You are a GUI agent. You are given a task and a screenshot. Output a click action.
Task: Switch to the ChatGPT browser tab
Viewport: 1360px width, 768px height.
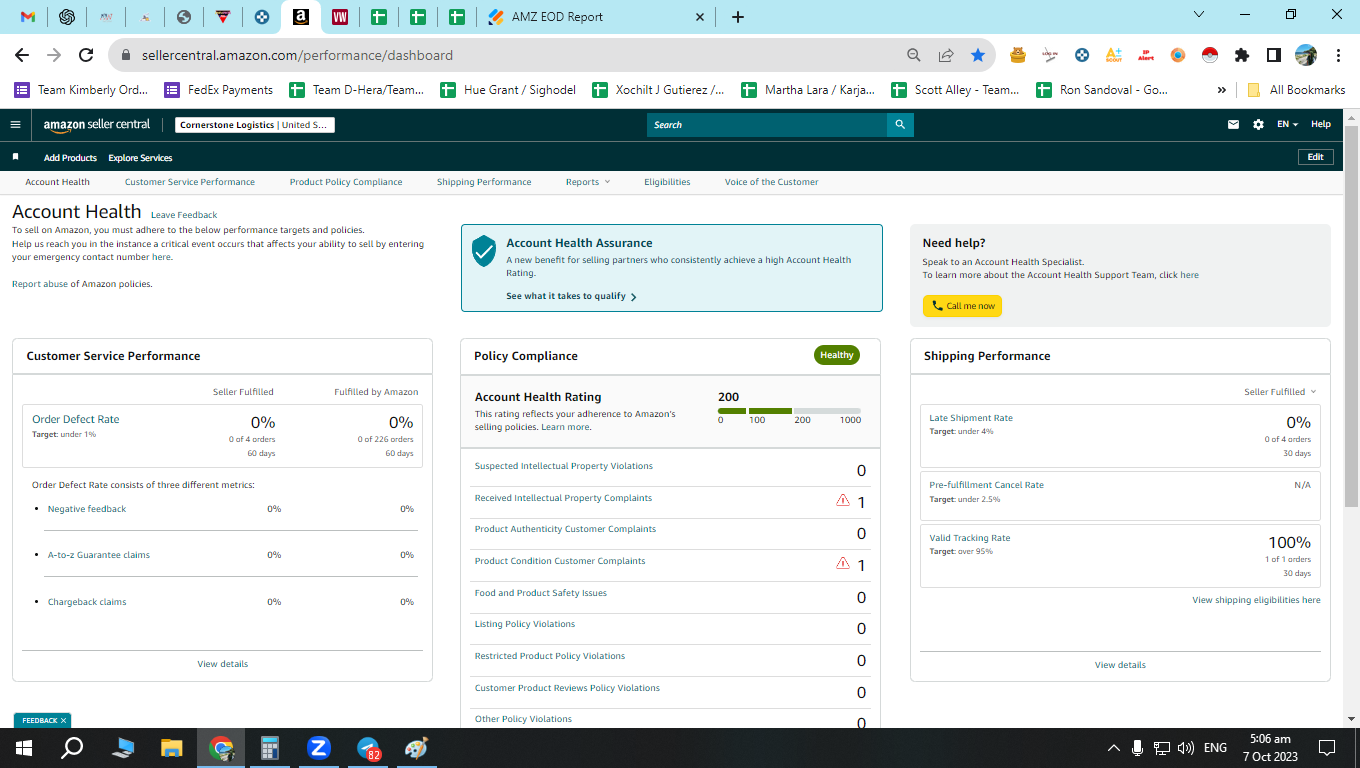pos(67,17)
